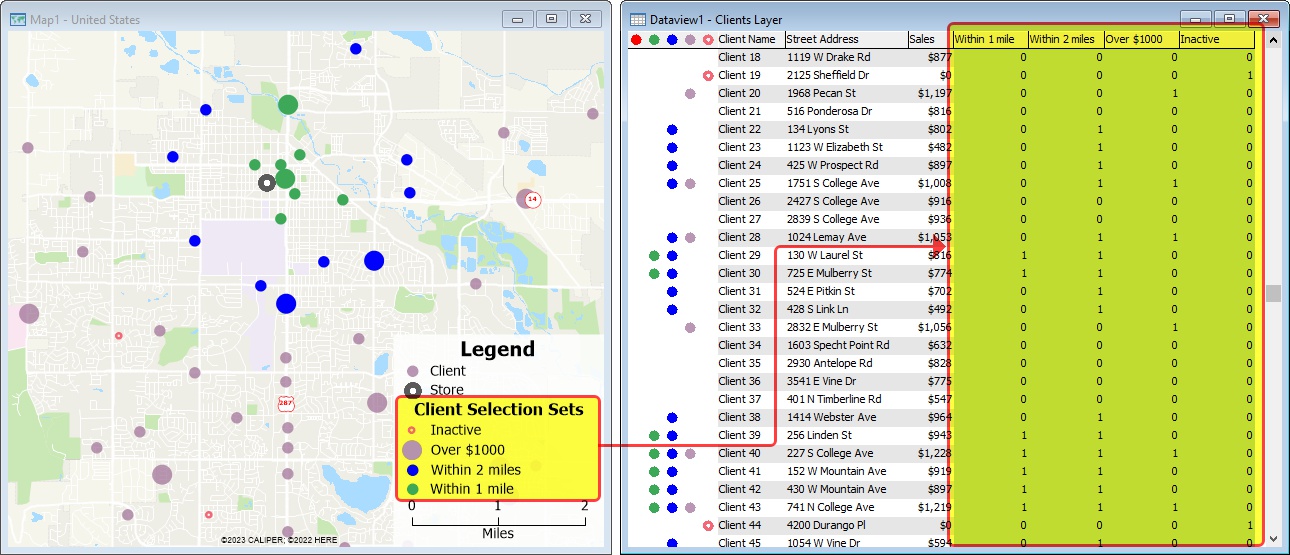Click the blue selection dot in dataview header
1290x555 pixels.
[x=672, y=40]
